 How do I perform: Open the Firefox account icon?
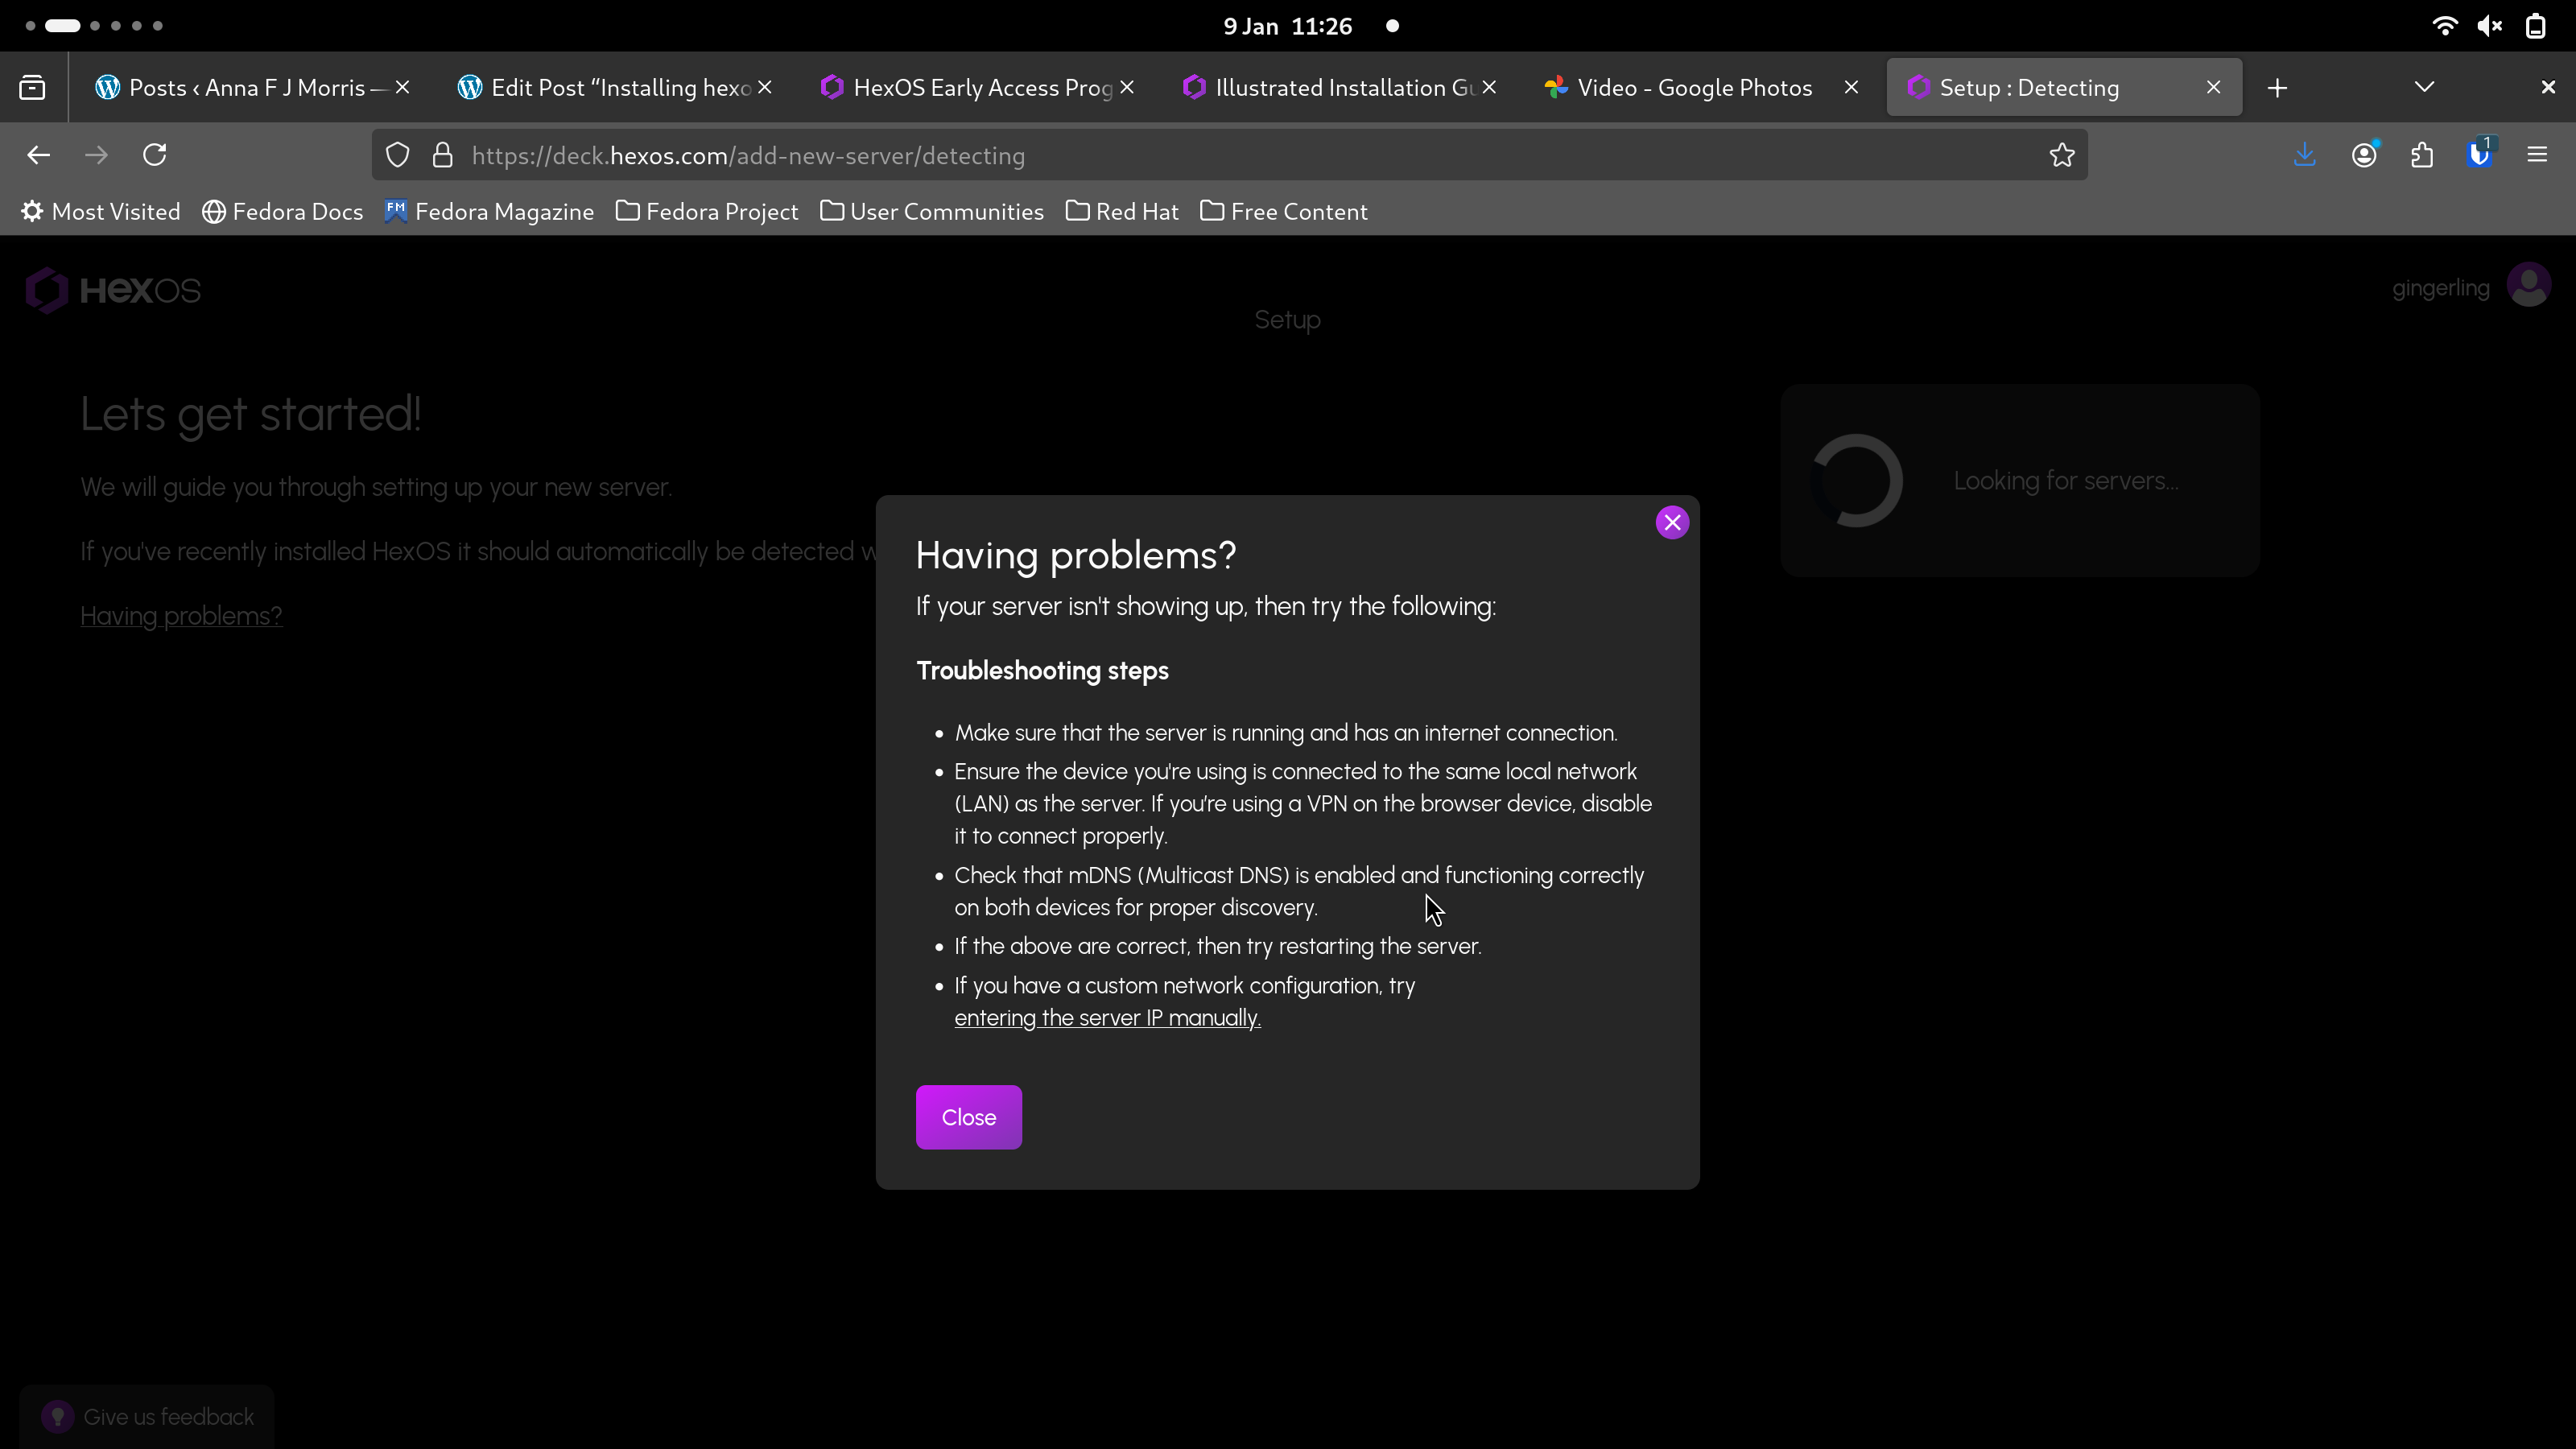2364,155
